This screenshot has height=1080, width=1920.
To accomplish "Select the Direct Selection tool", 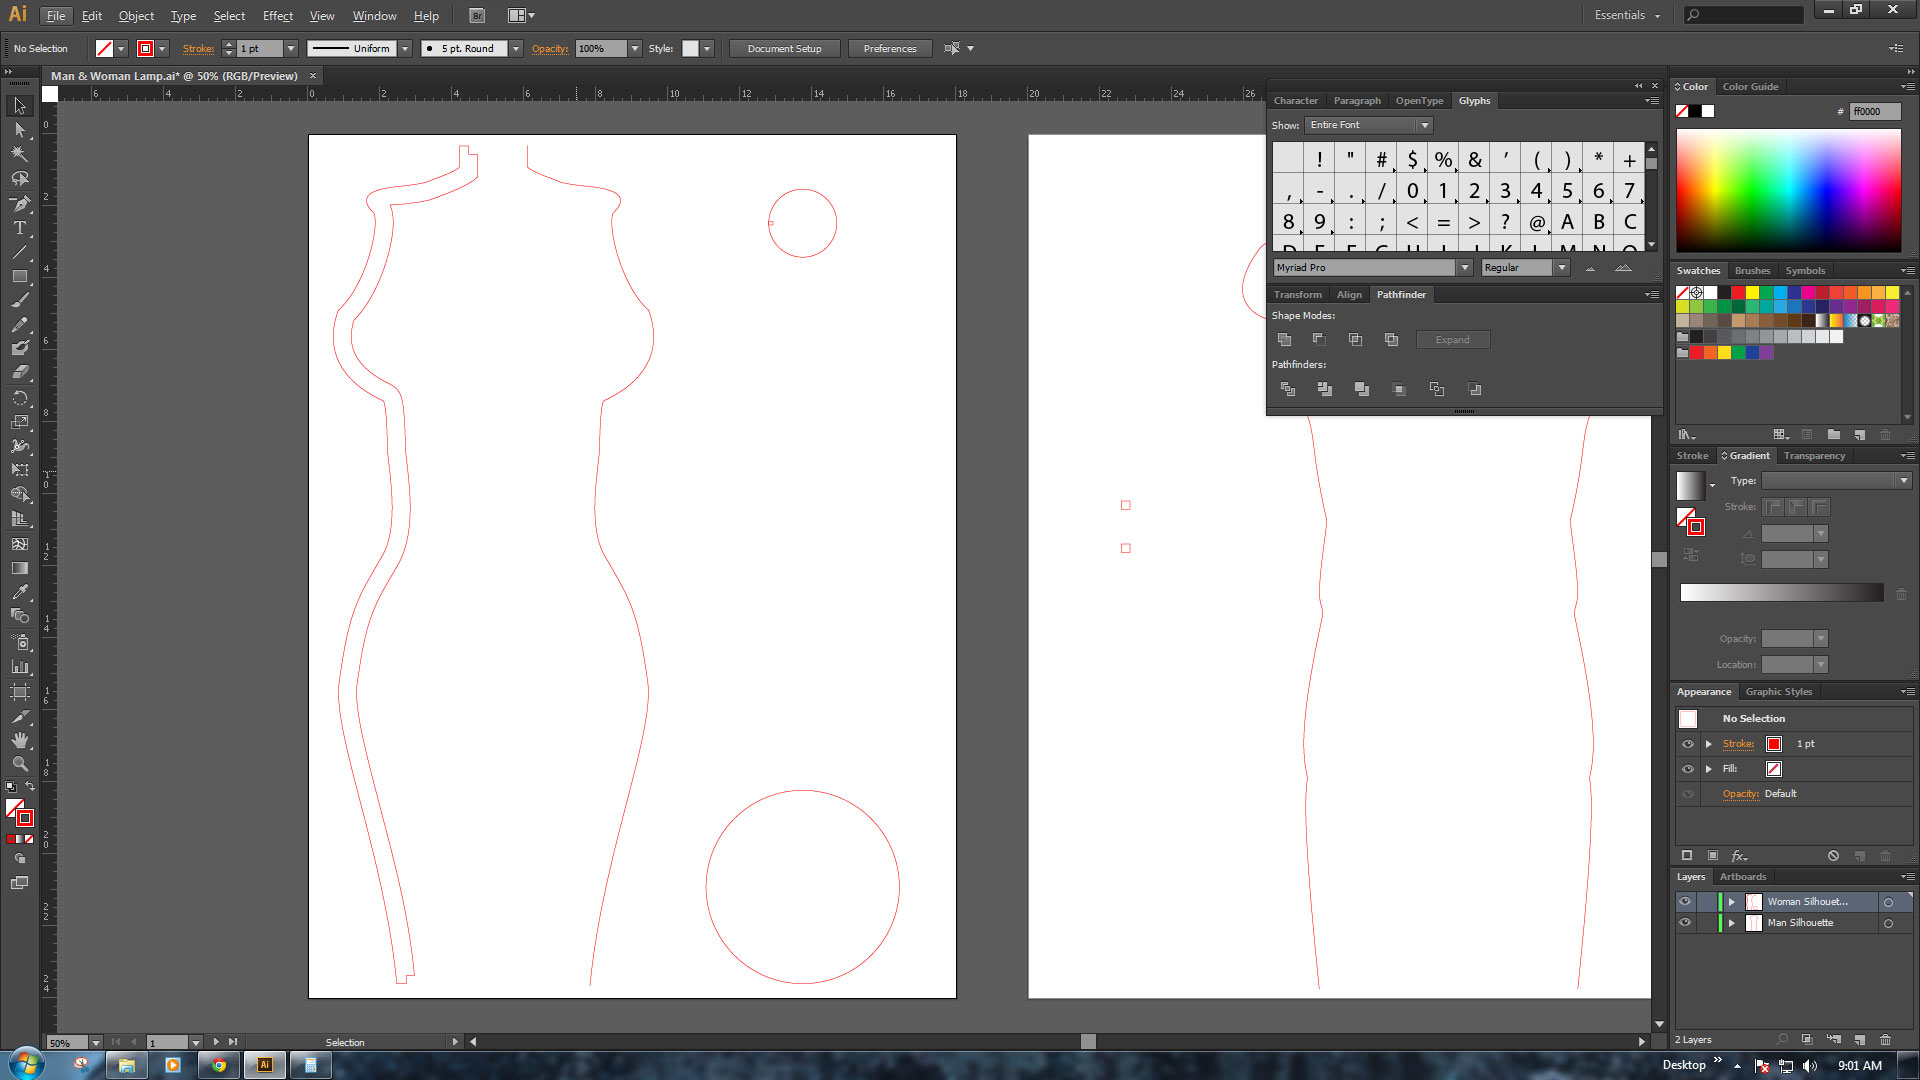I will pos(20,130).
